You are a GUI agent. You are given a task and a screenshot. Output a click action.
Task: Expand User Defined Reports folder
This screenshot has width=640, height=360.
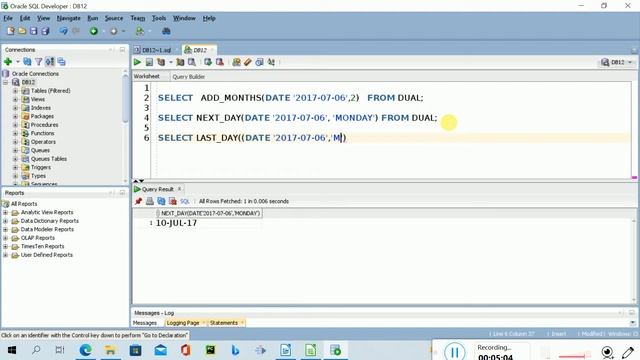point(6,255)
